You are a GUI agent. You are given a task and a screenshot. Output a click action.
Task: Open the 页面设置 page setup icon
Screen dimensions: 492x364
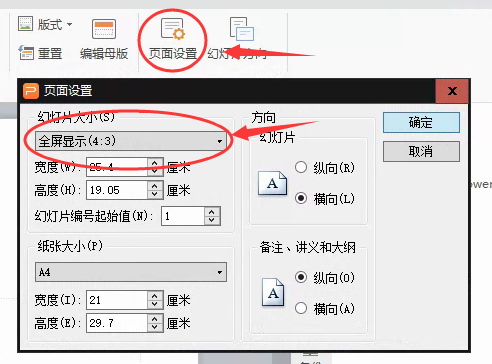173,29
